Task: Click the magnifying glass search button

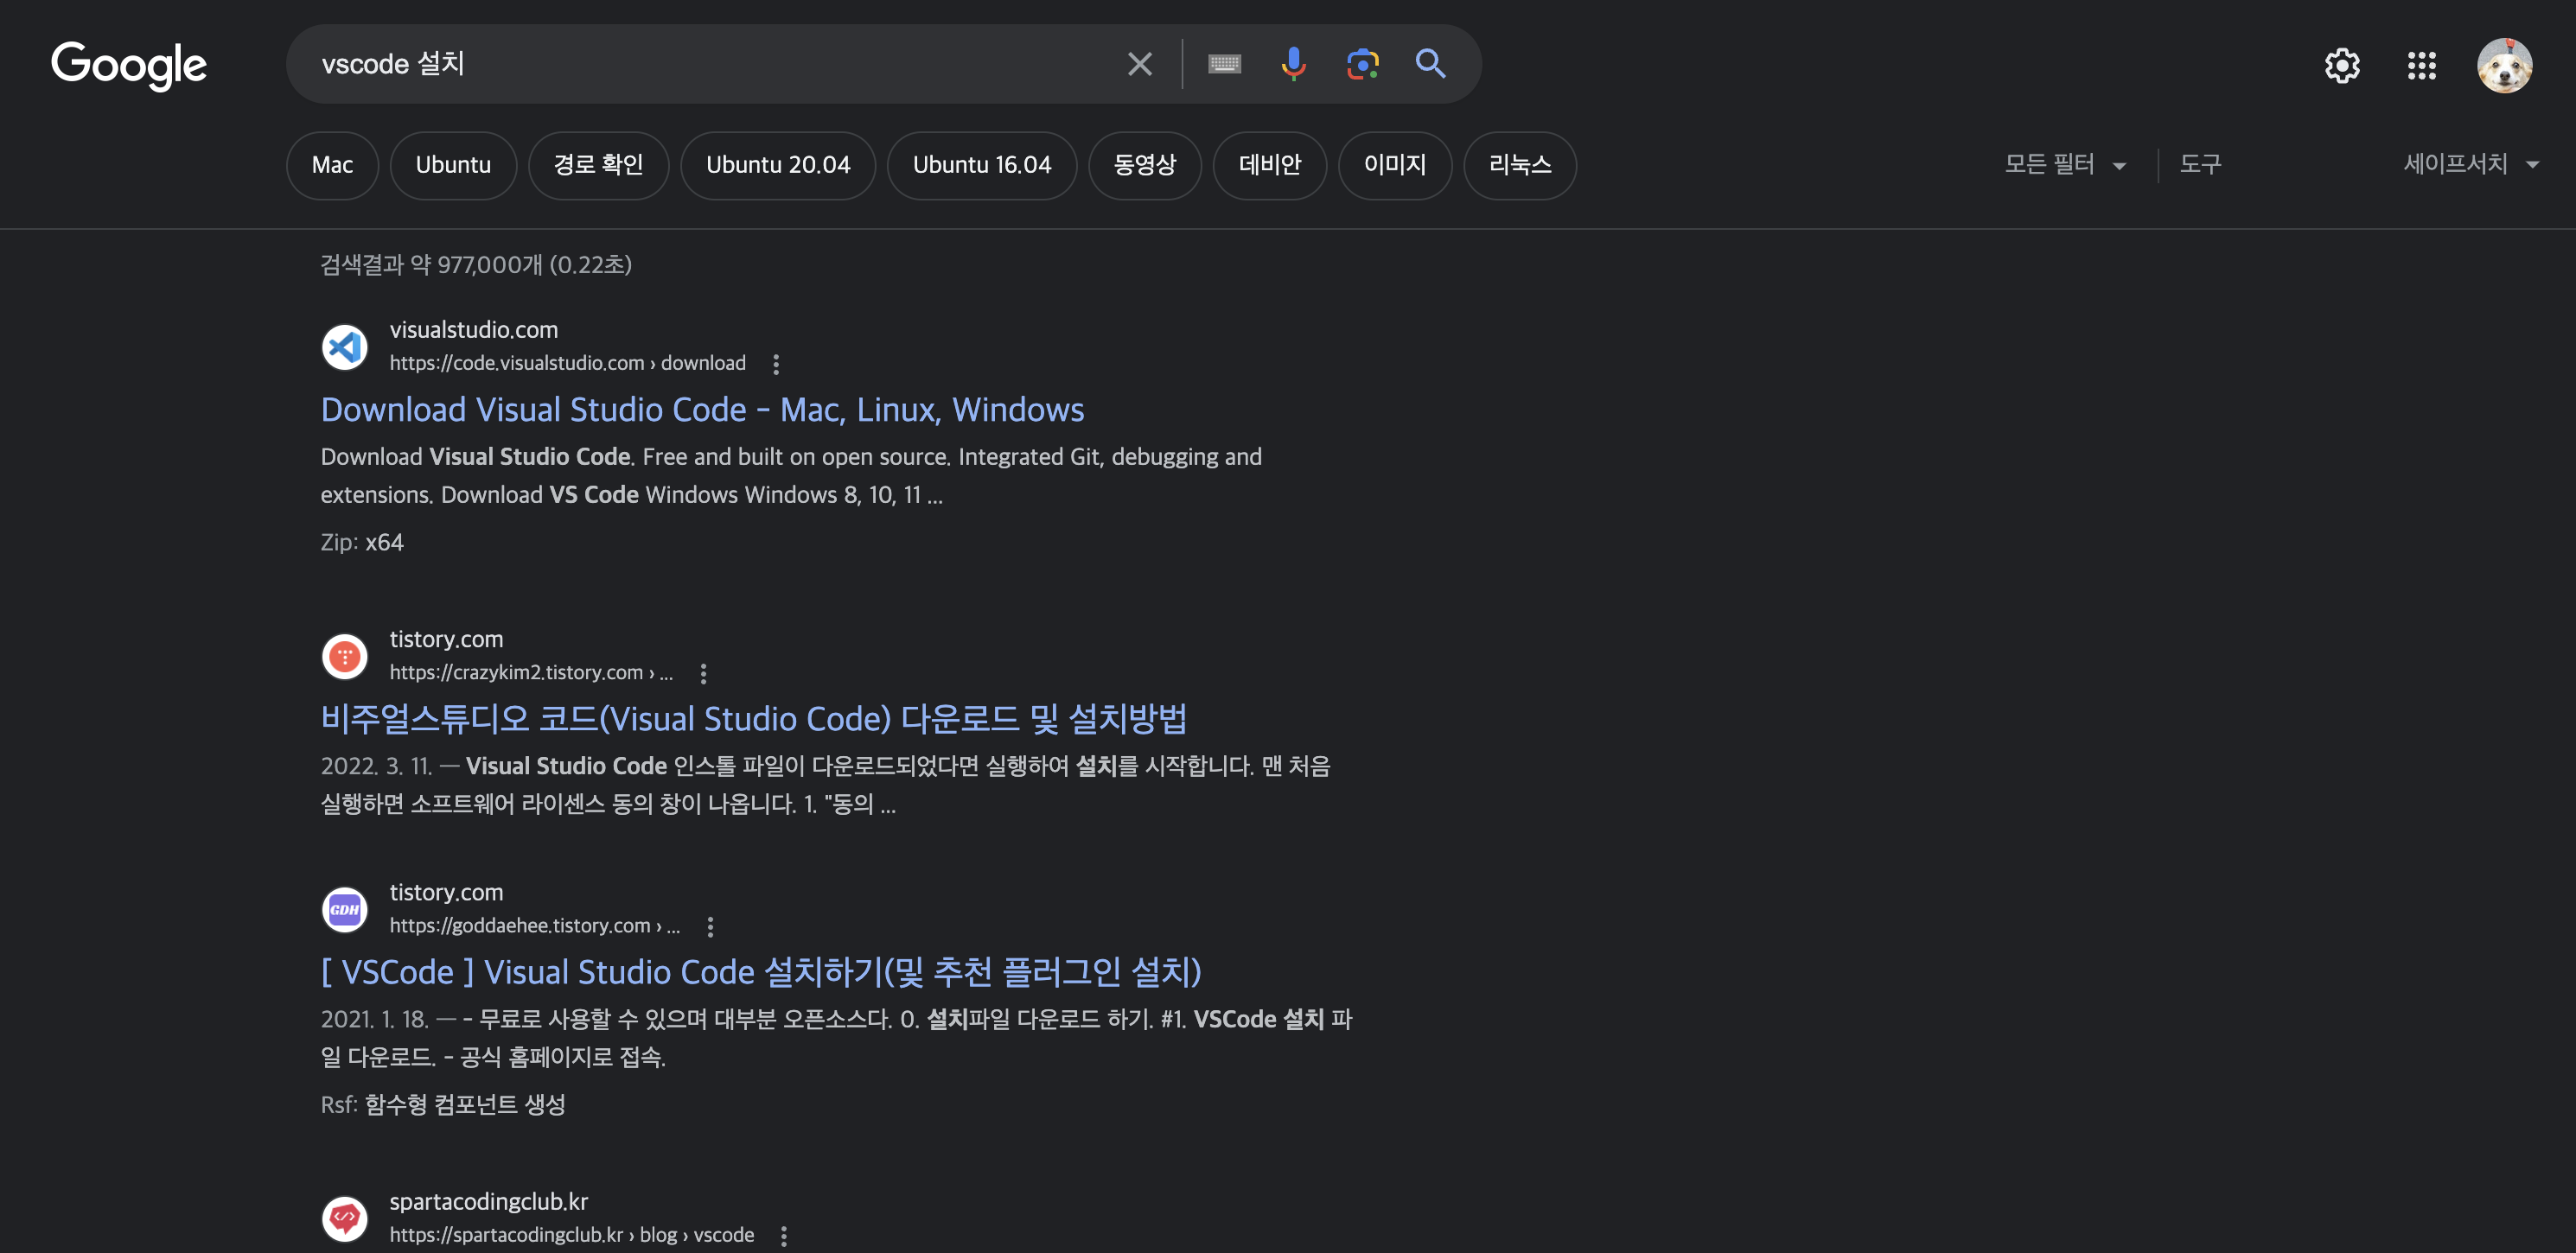Action: (1430, 64)
